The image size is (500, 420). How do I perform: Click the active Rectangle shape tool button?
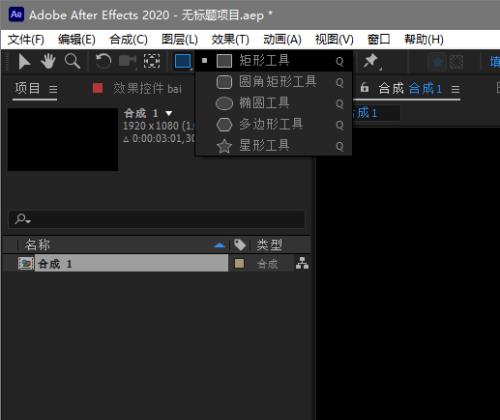(183, 61)
